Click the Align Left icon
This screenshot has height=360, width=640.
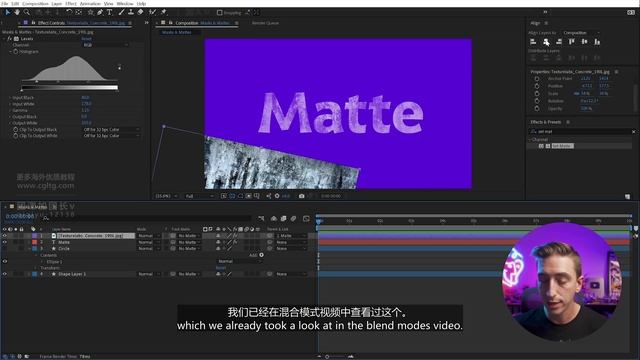533,42
